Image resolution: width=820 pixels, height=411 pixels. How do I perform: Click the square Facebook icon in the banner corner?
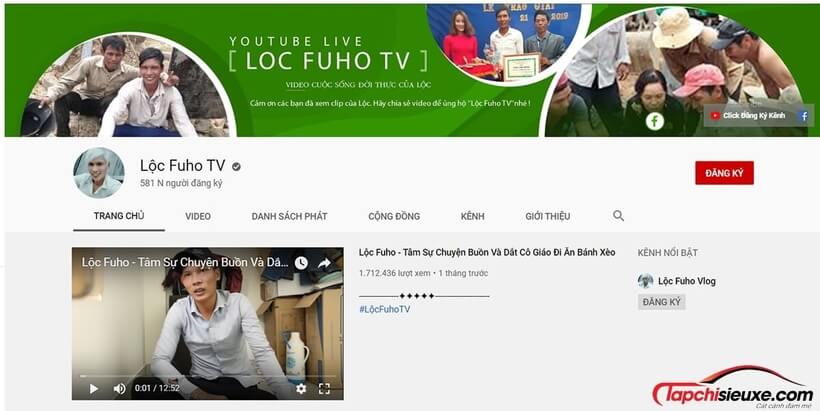803,116
